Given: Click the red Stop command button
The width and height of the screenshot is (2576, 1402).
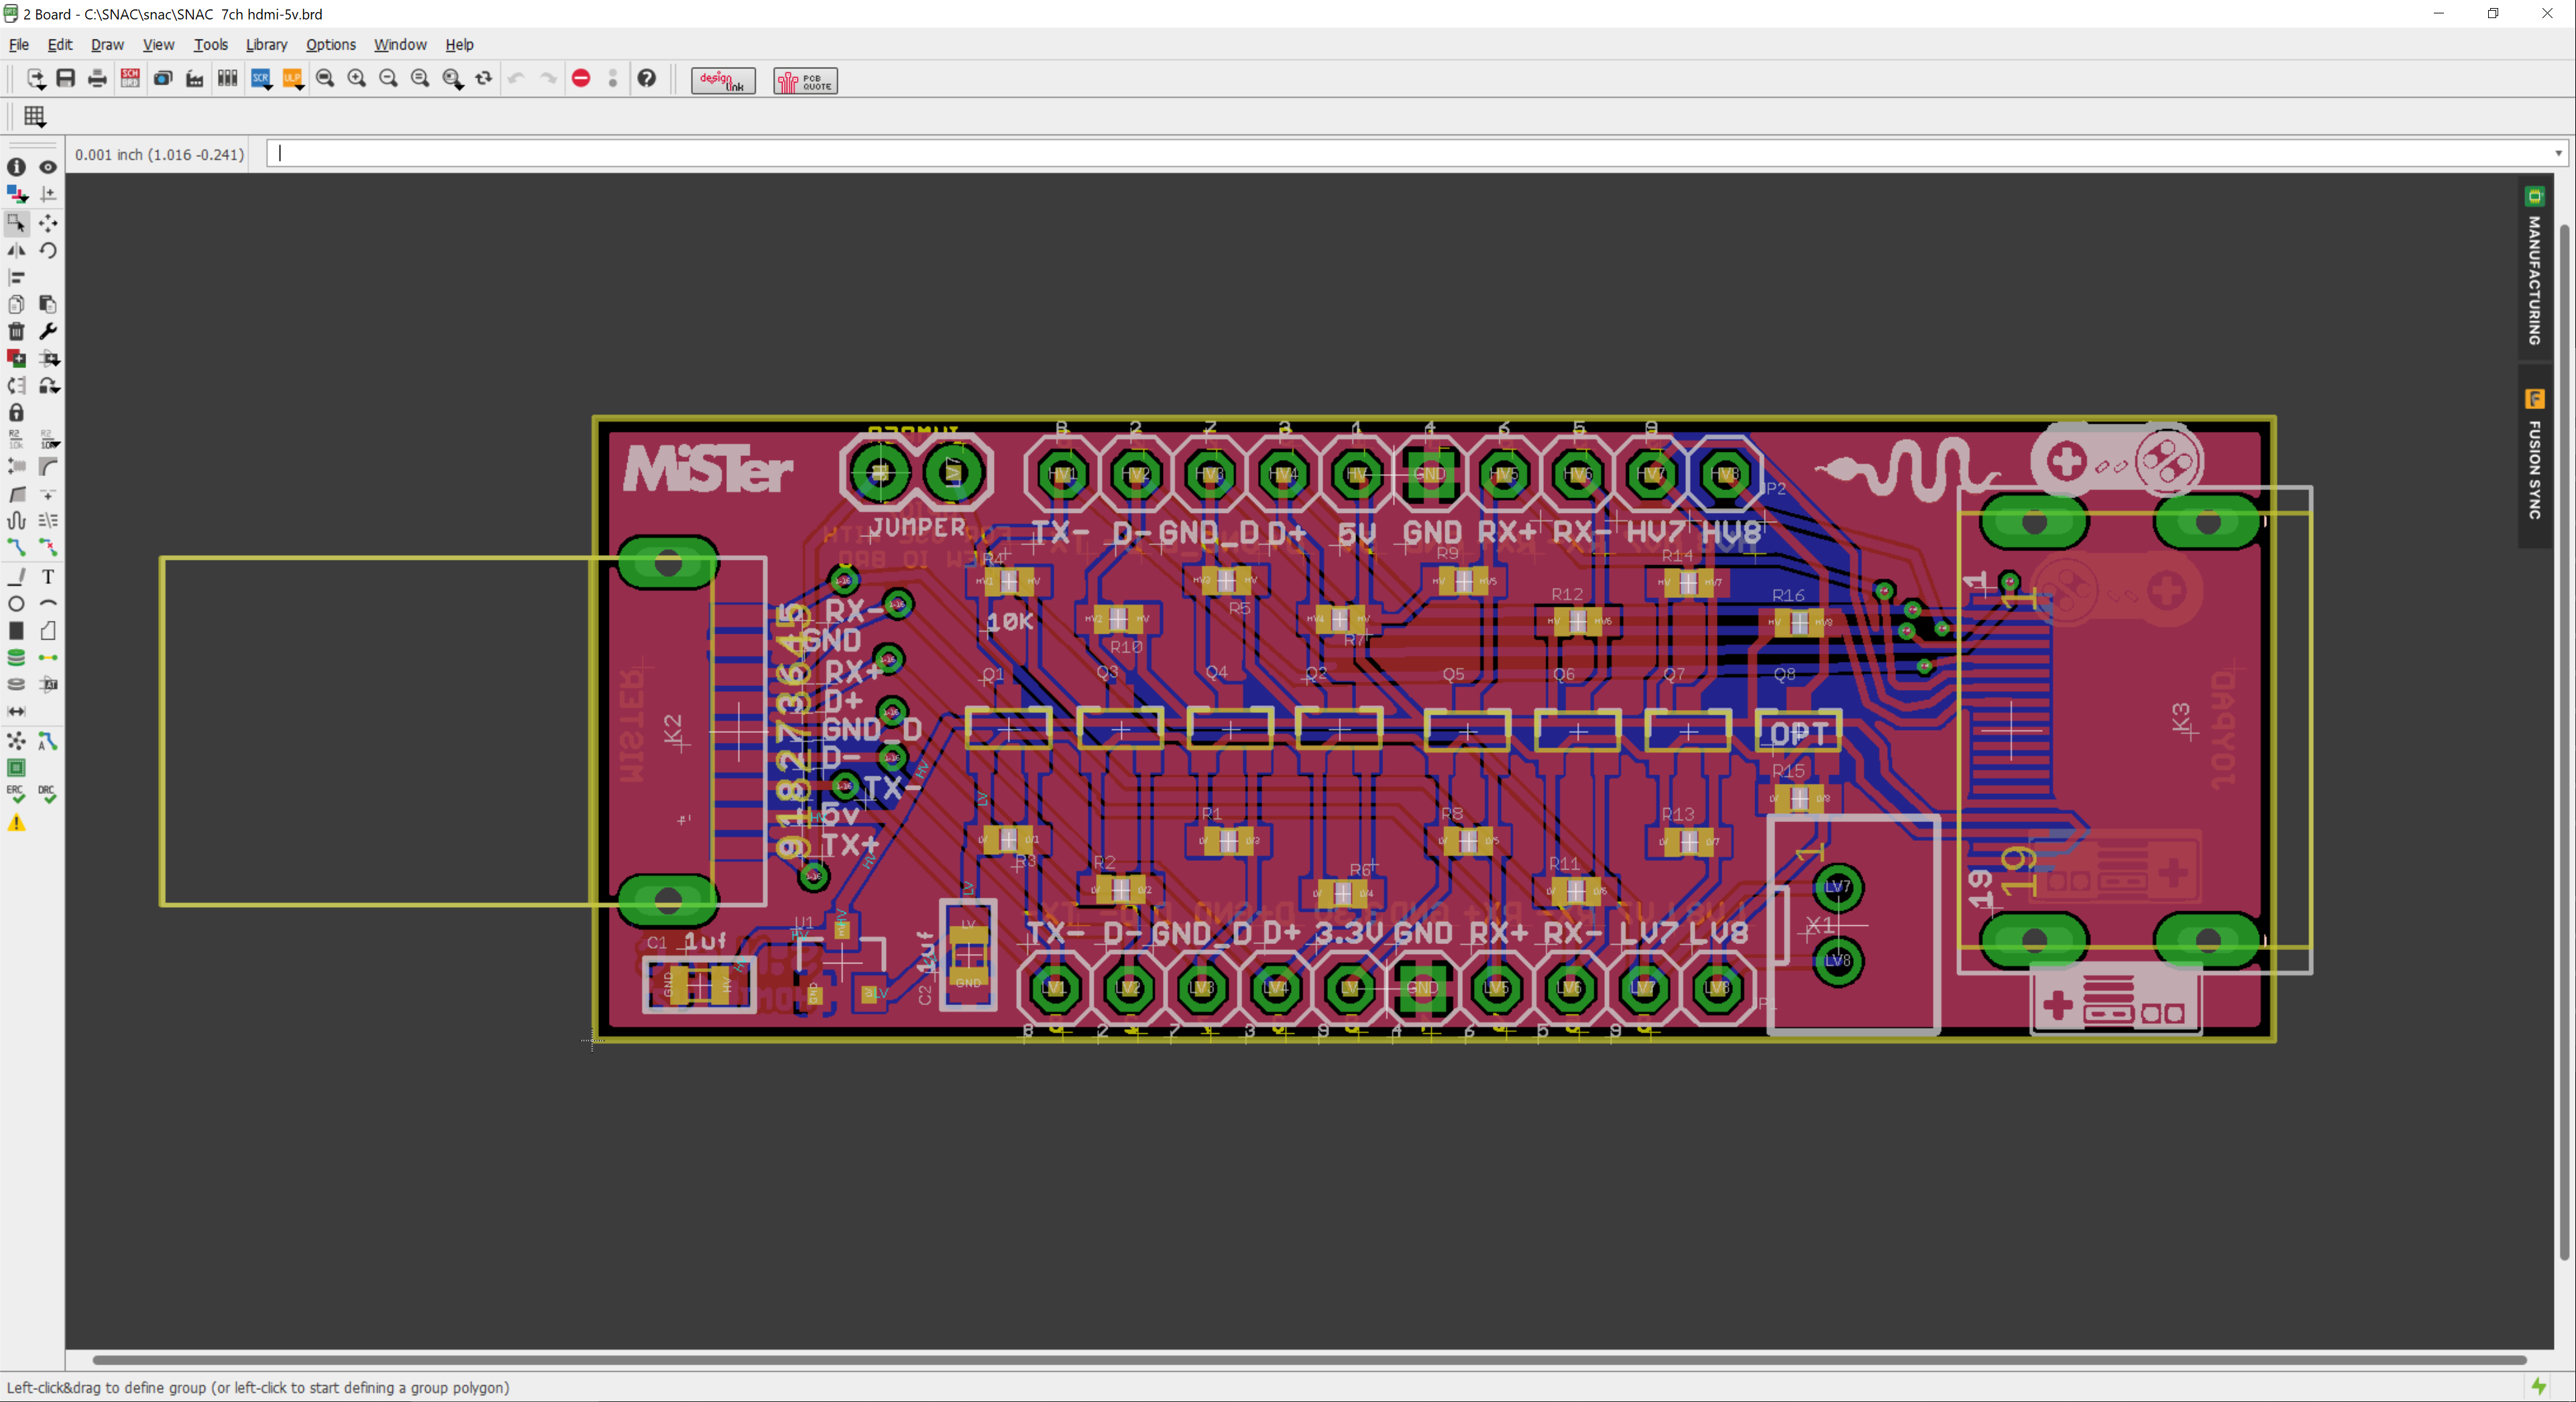Looking at the screenshot, I should click(581, 78).
